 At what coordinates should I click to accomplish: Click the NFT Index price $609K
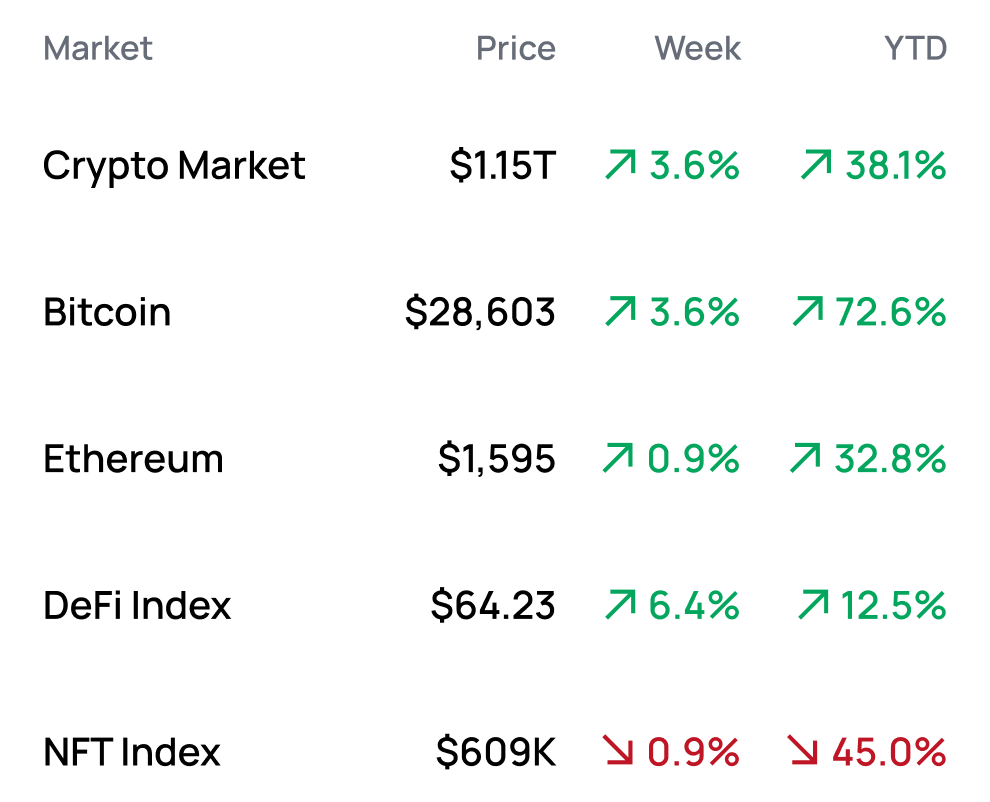tap(495, 751)
